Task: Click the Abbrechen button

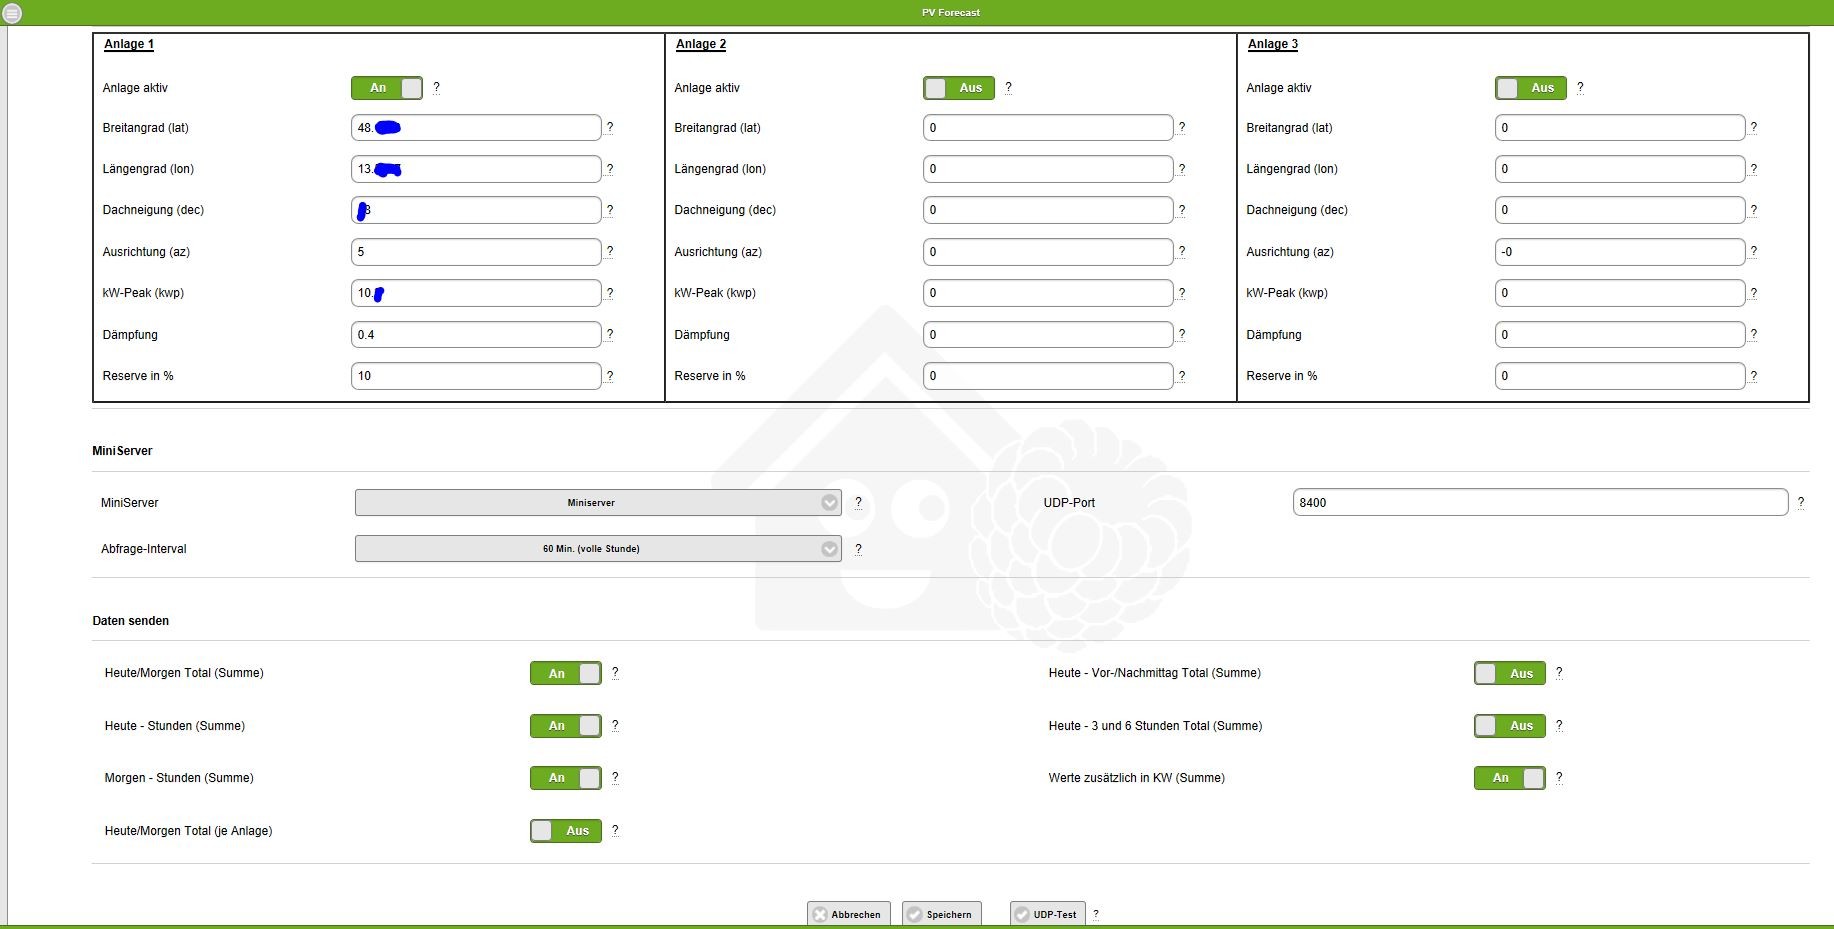Action: (846, 914)
